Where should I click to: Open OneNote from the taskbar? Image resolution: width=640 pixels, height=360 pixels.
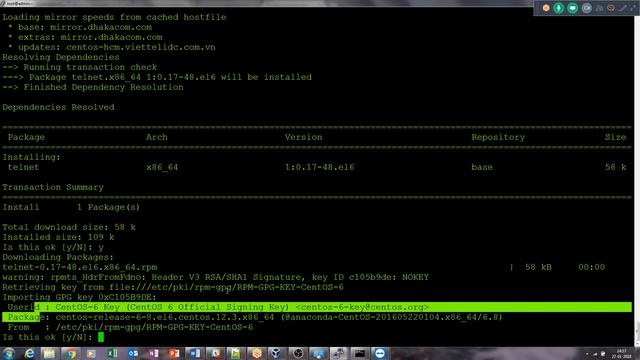(x=153, y=353)
